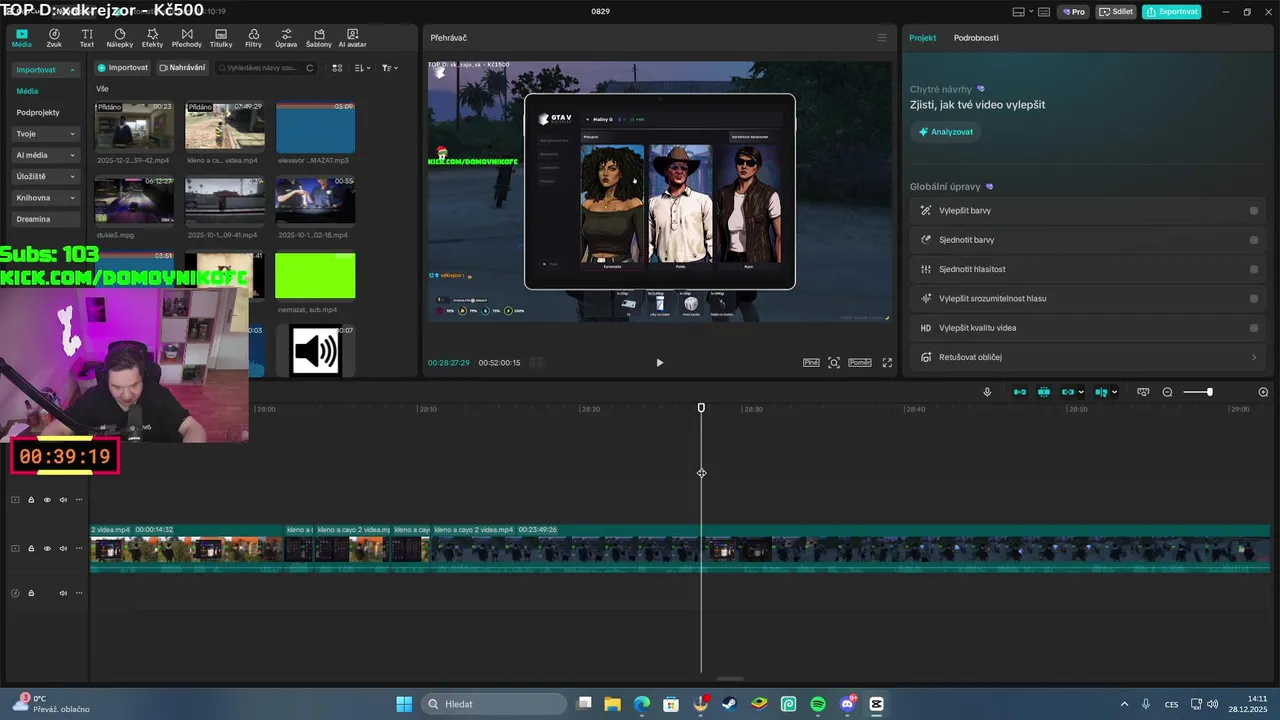The width and height of the screenshot is (1280, 720).
Task: Click the timeline zoom slider handle
Action: click(1209, 392)
